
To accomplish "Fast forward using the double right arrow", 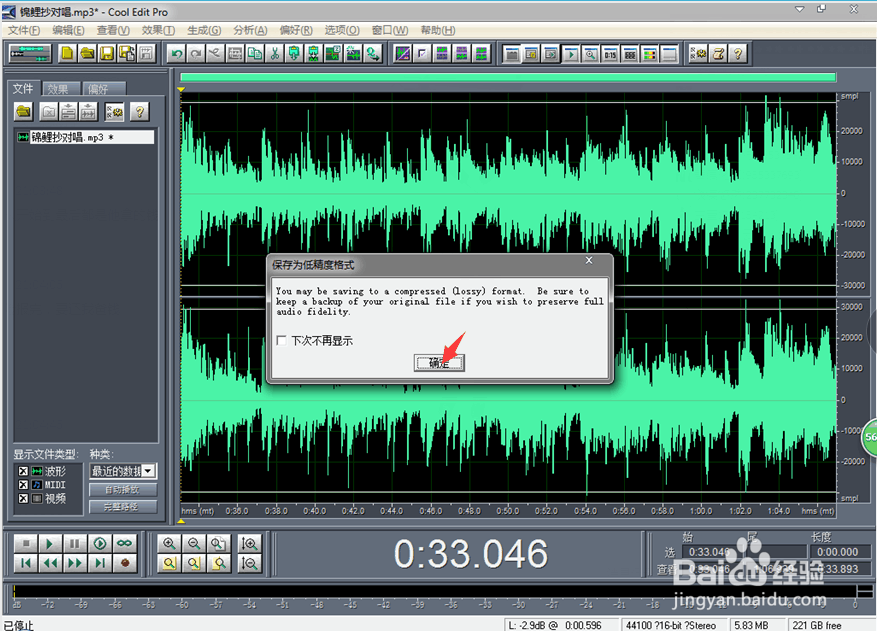I will (x=75, y=563).
